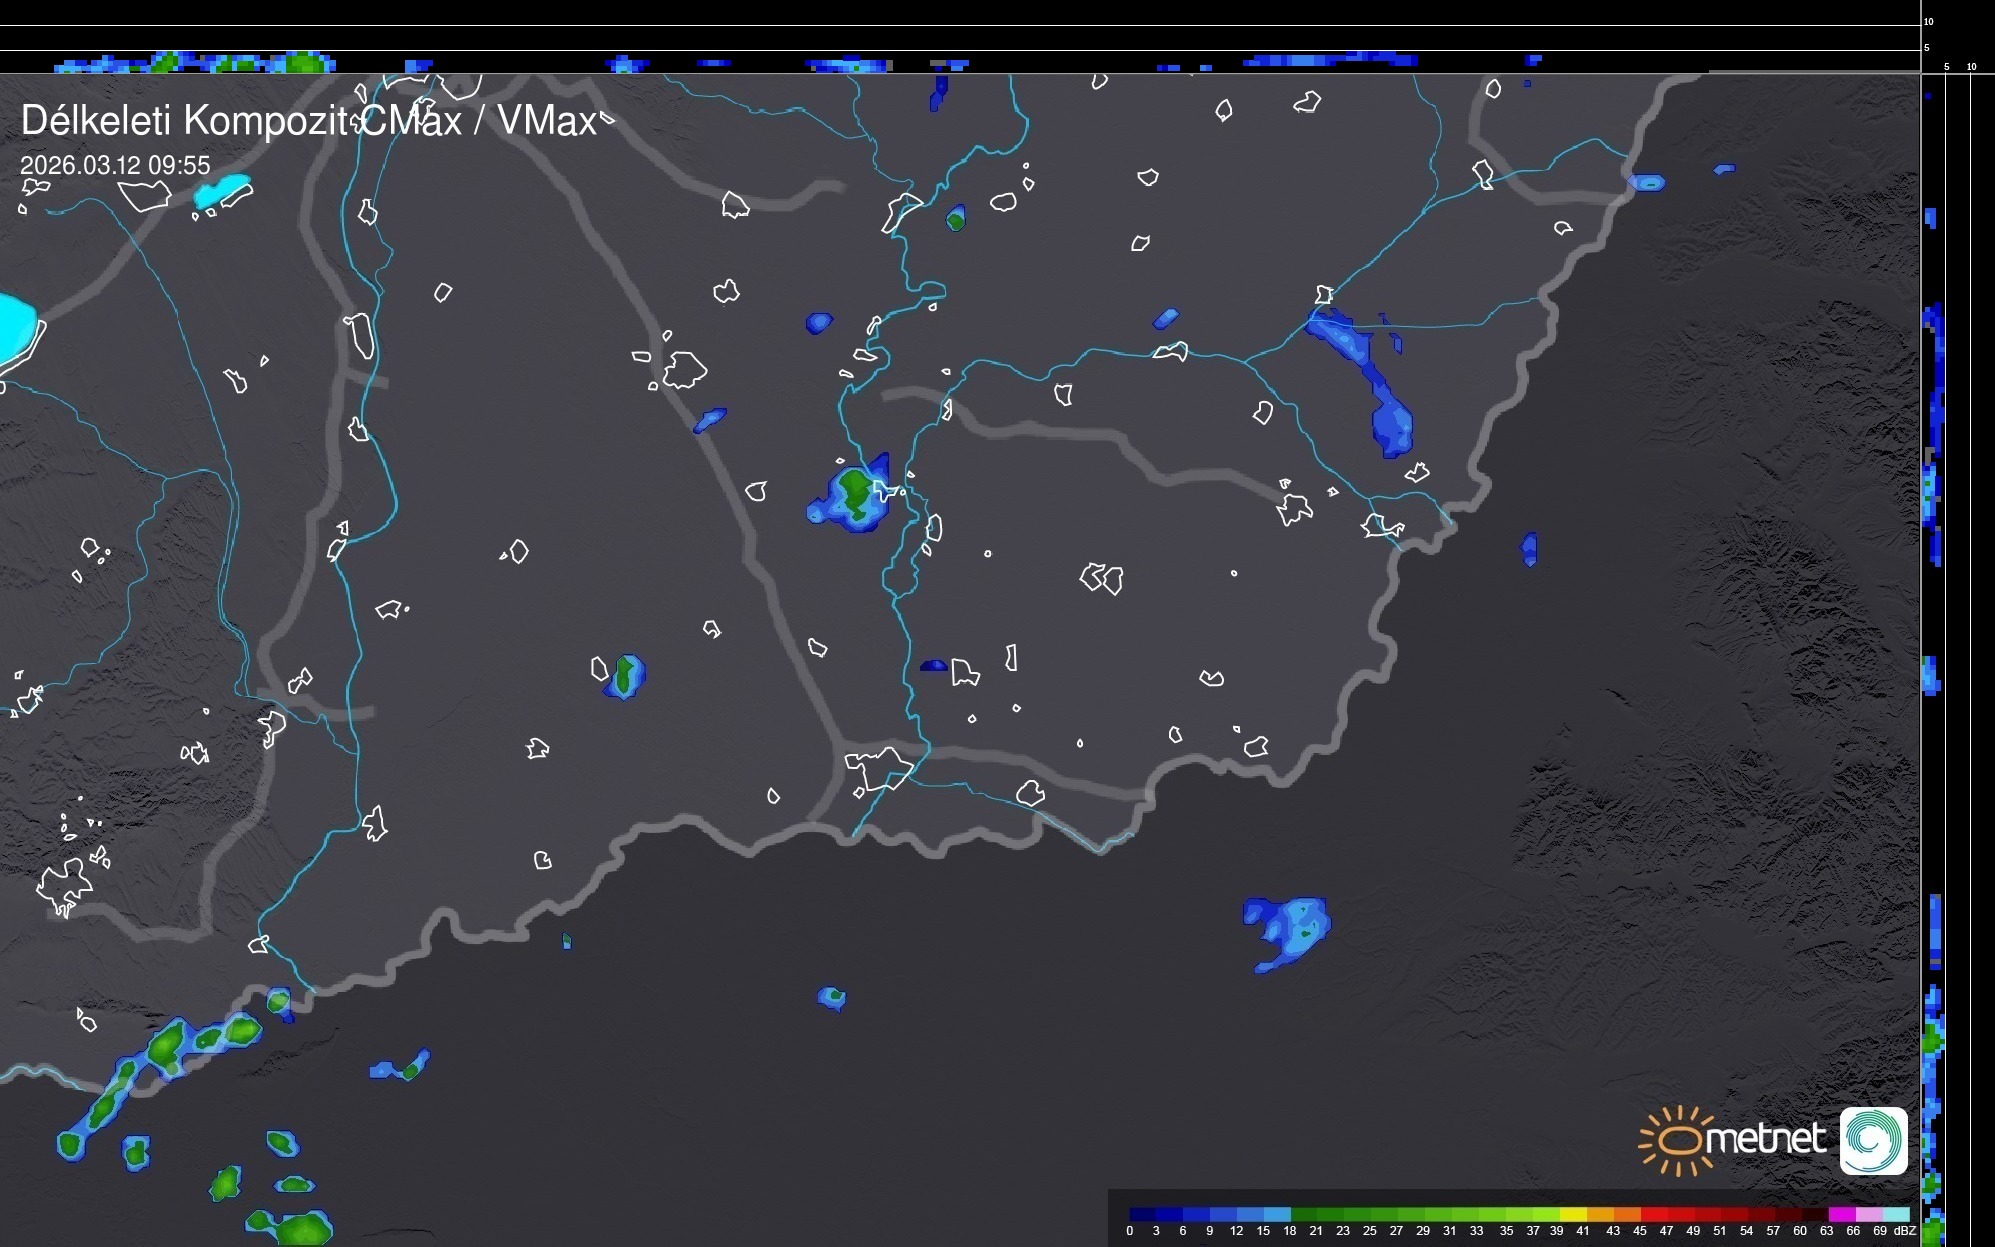This screenshot has height=1247, width=1995.
Task: Select the orange 43 dBZ legend swatch
Action: 1627,1214
